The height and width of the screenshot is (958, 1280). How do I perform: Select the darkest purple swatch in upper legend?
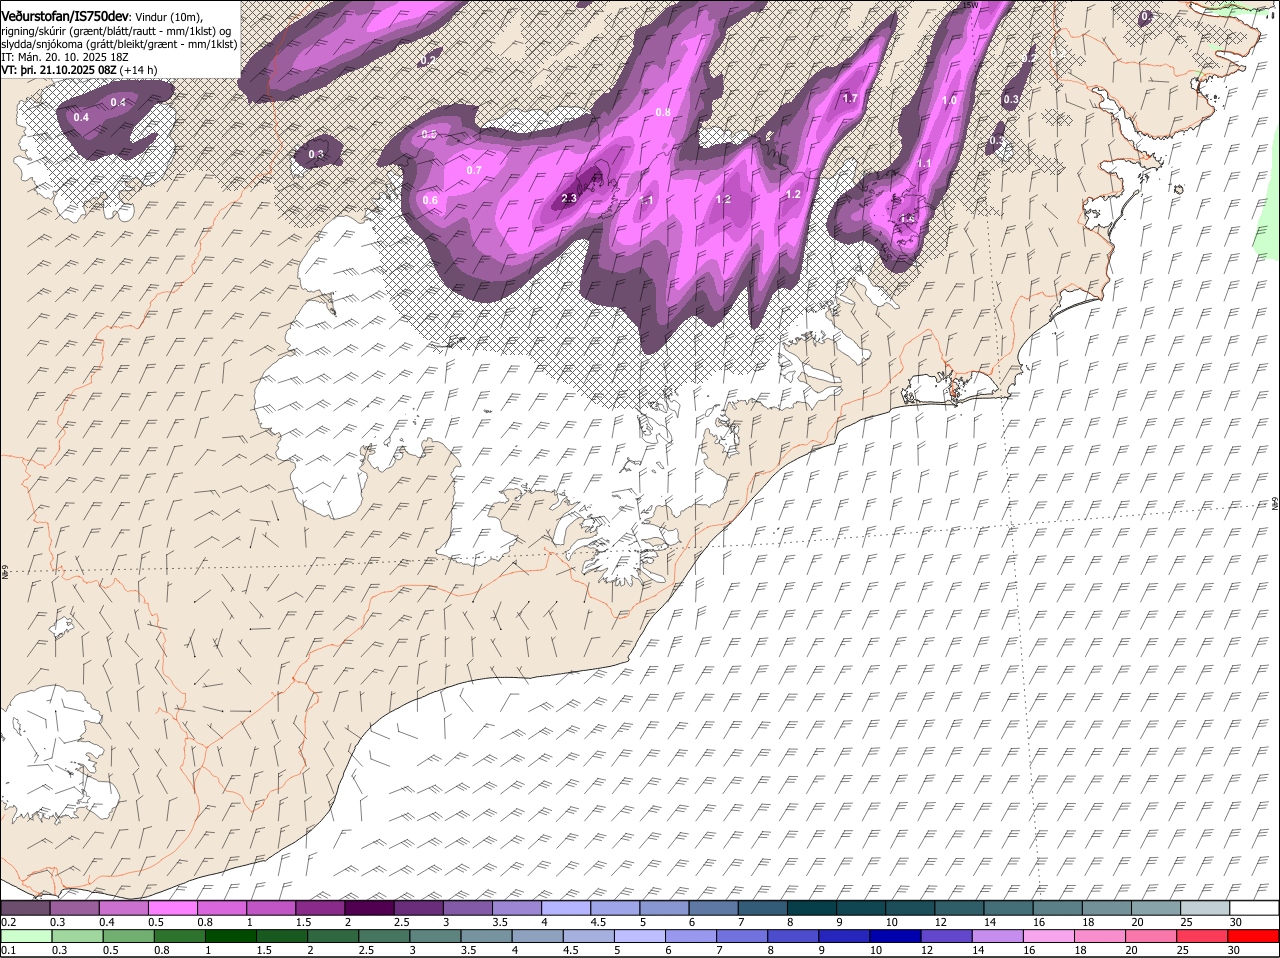click(370, 908)
